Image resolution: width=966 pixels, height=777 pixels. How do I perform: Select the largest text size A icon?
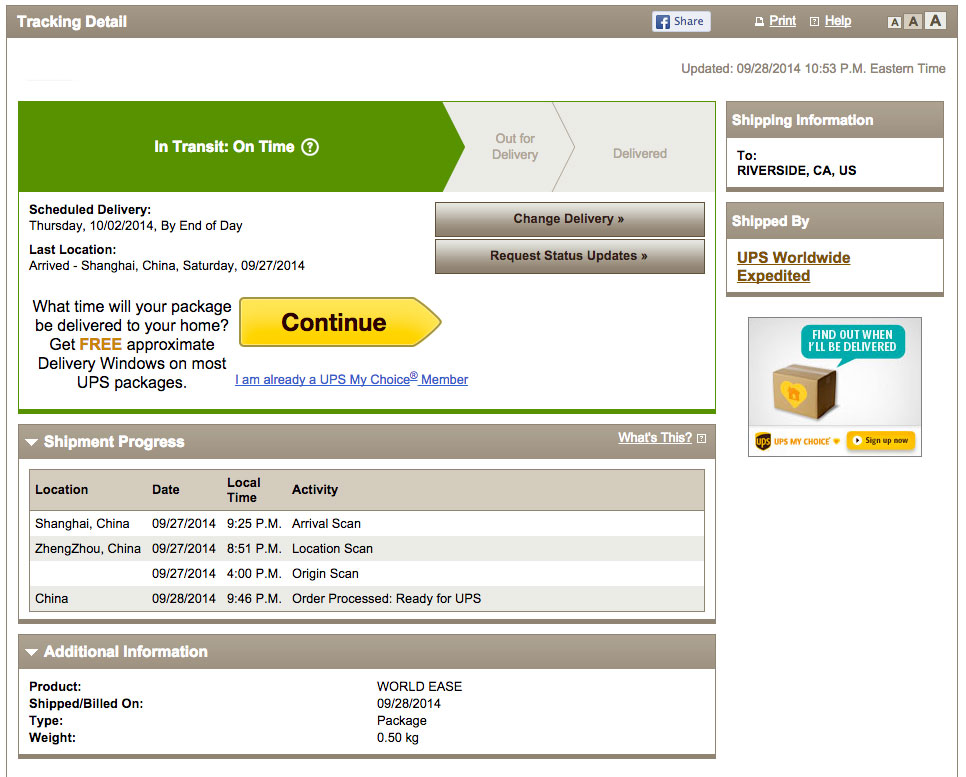[x=935, y=20]
